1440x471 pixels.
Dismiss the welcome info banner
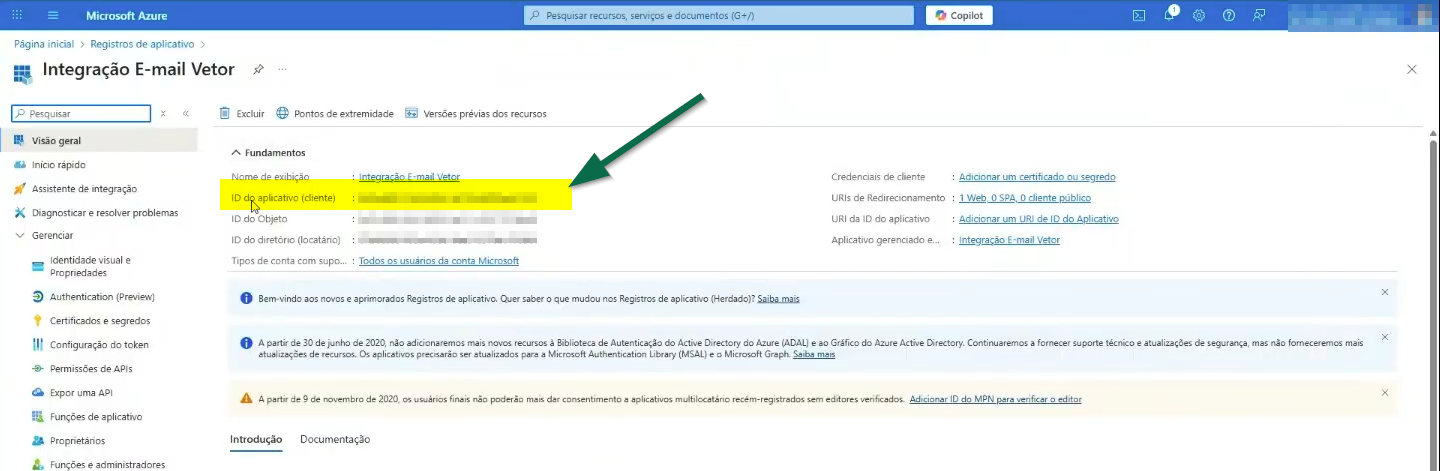coord(1385,292)
